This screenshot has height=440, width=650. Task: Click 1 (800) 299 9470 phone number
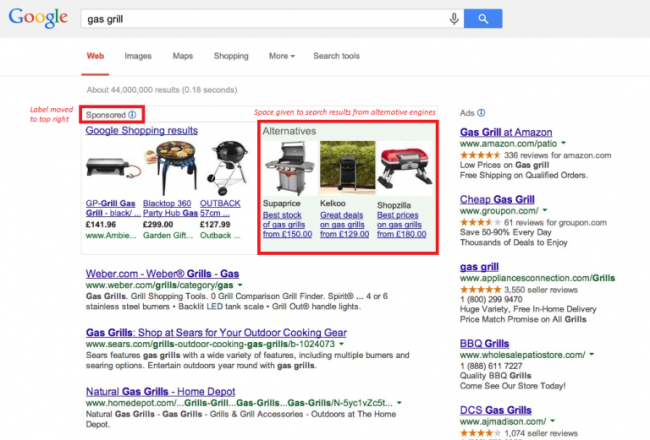click(x=491, y=299)
